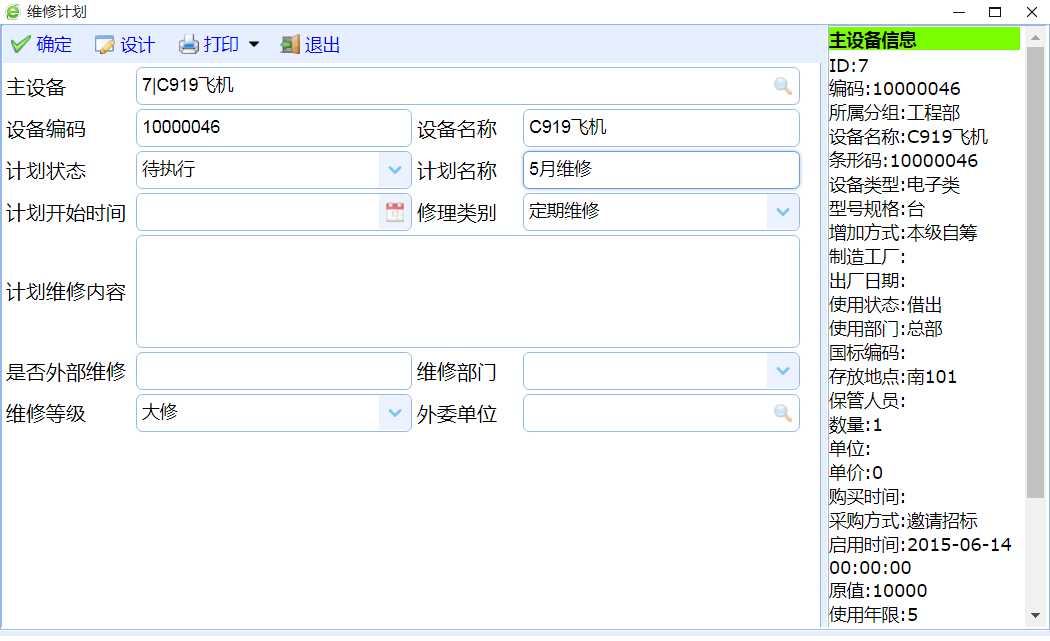Expand the 维修部门 dropdown
This screenshot has width=1050, height=641.
coord(782,371)
